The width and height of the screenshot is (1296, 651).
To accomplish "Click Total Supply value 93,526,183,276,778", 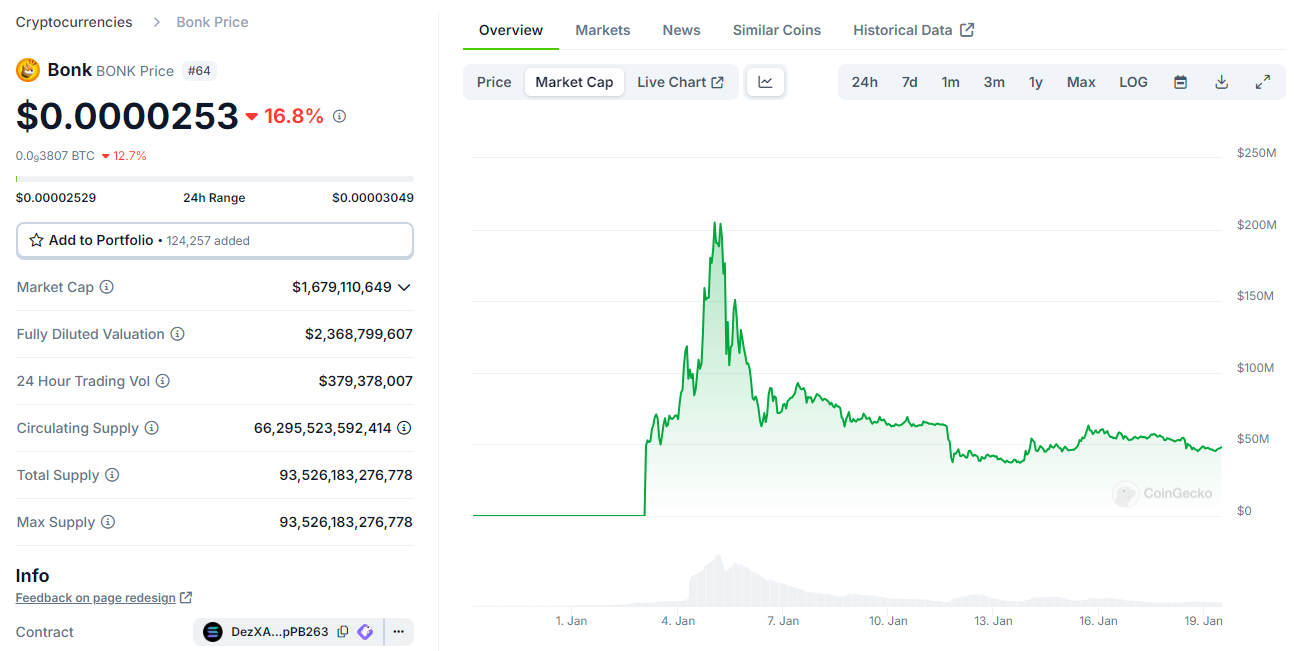I will point(346,475).
